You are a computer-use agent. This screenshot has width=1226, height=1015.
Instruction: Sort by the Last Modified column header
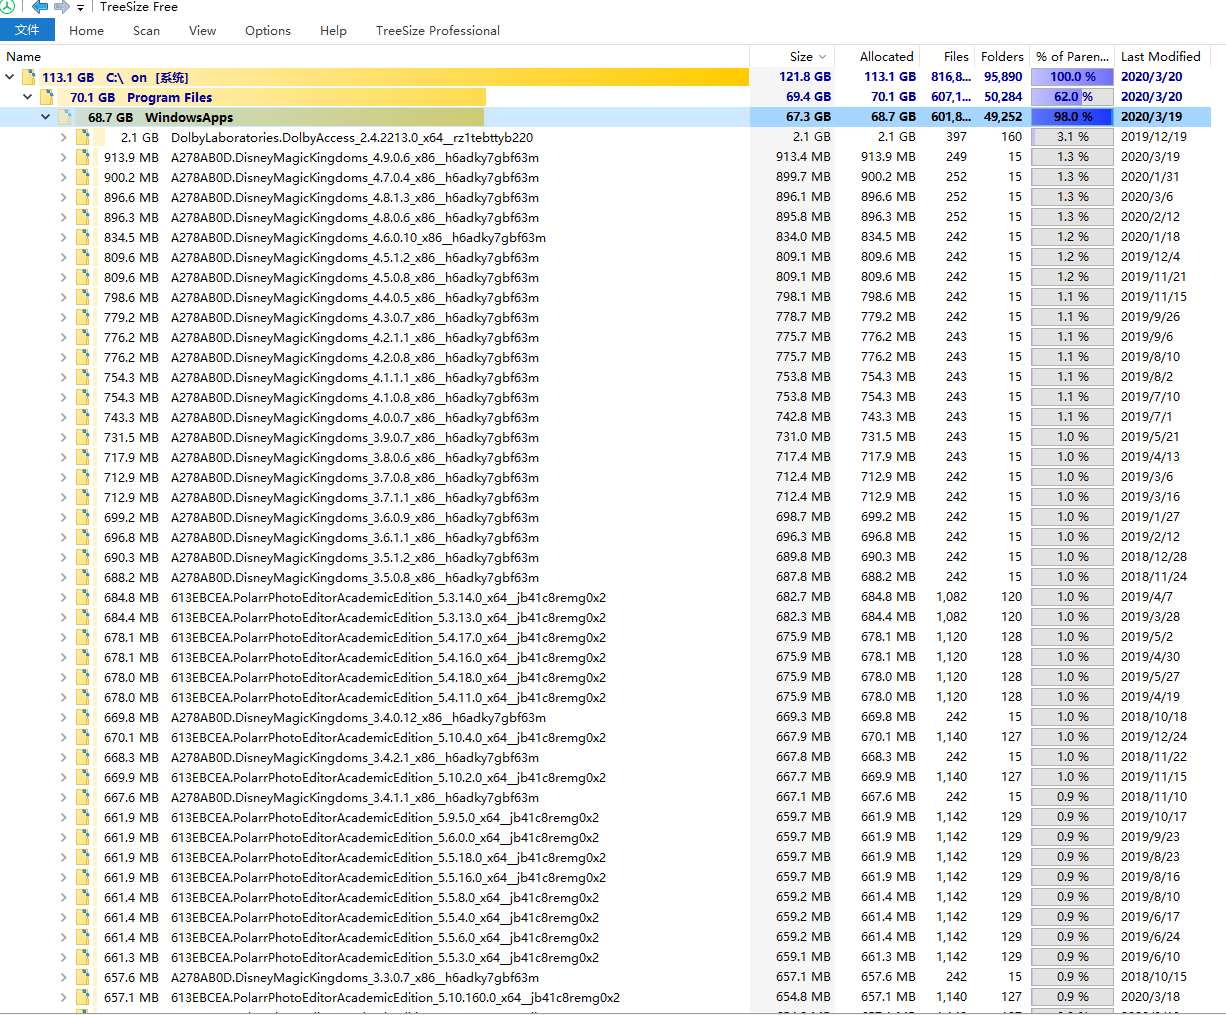tap(1160, 56)
